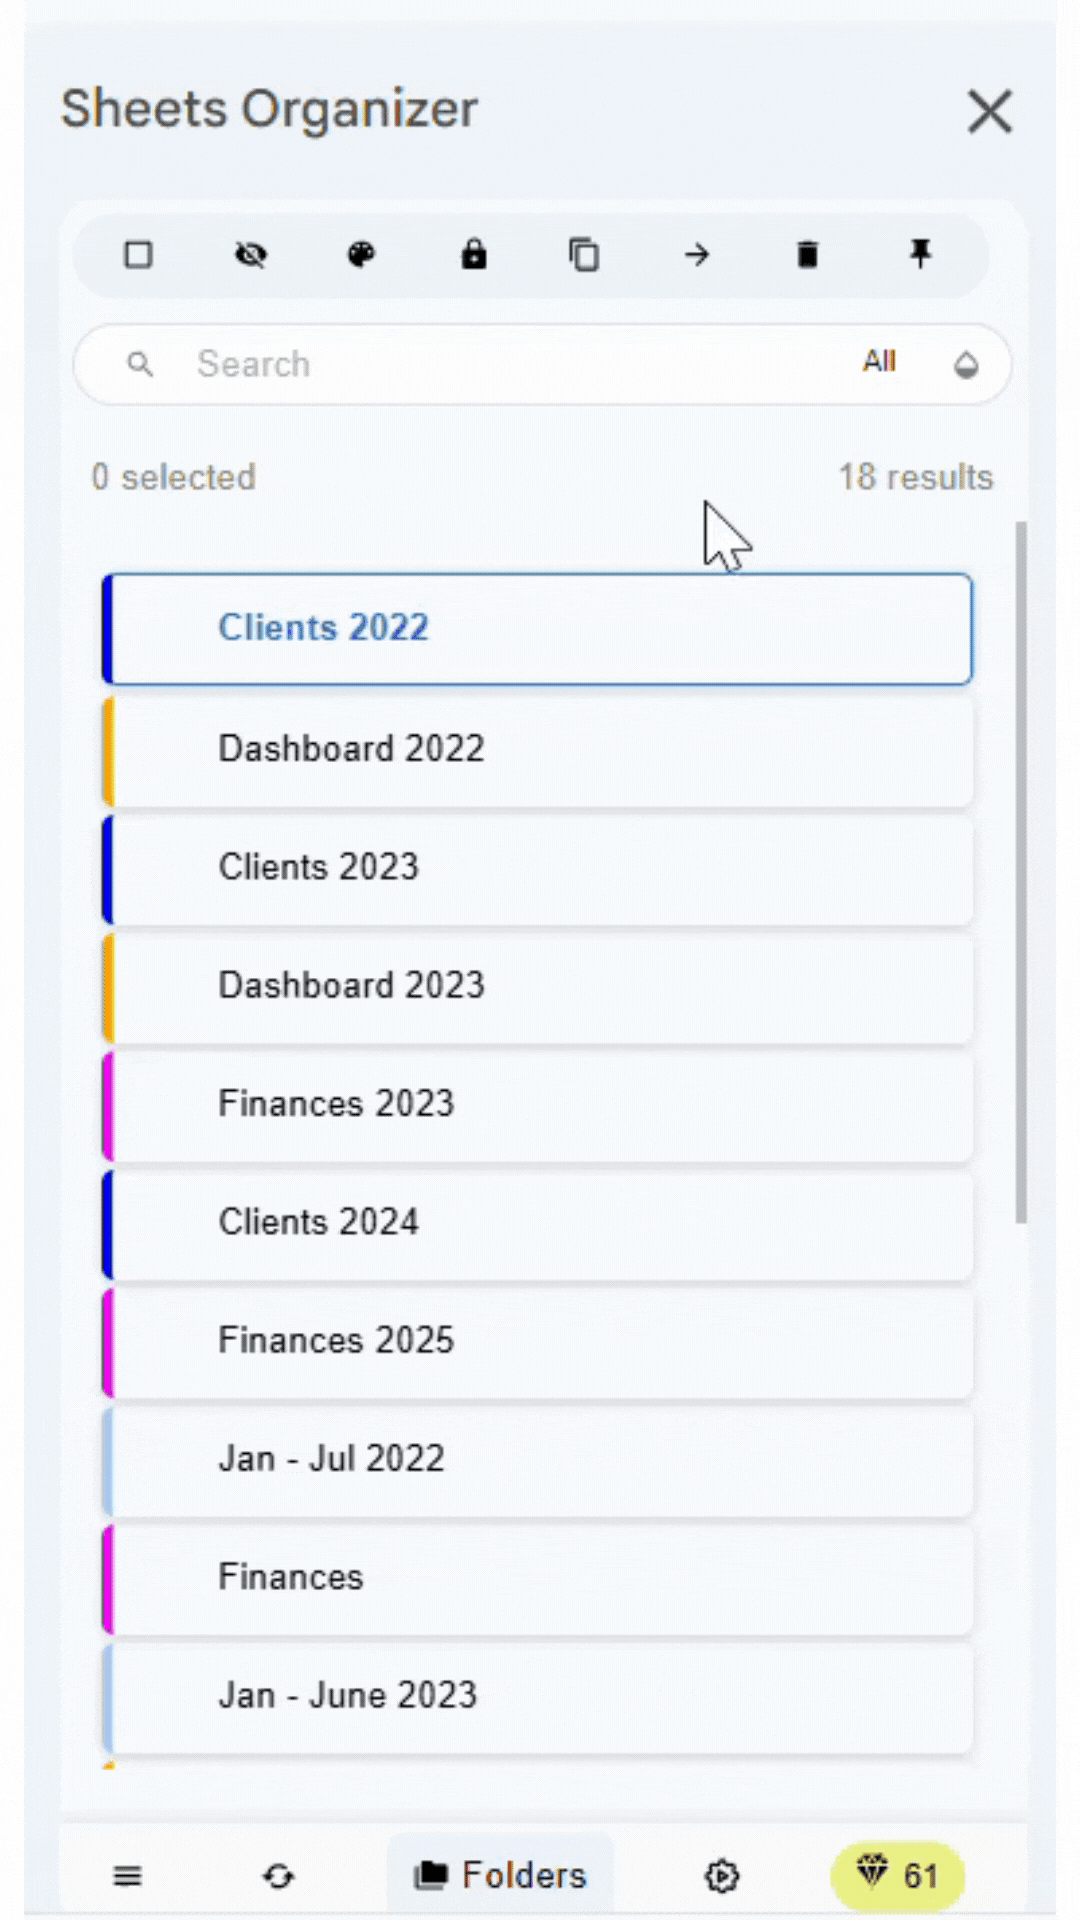The width and height of the screenshot is (1080, 1920).
Task: Click the vertical scrollbar of the sheet list
Action: coord(1021,870)
